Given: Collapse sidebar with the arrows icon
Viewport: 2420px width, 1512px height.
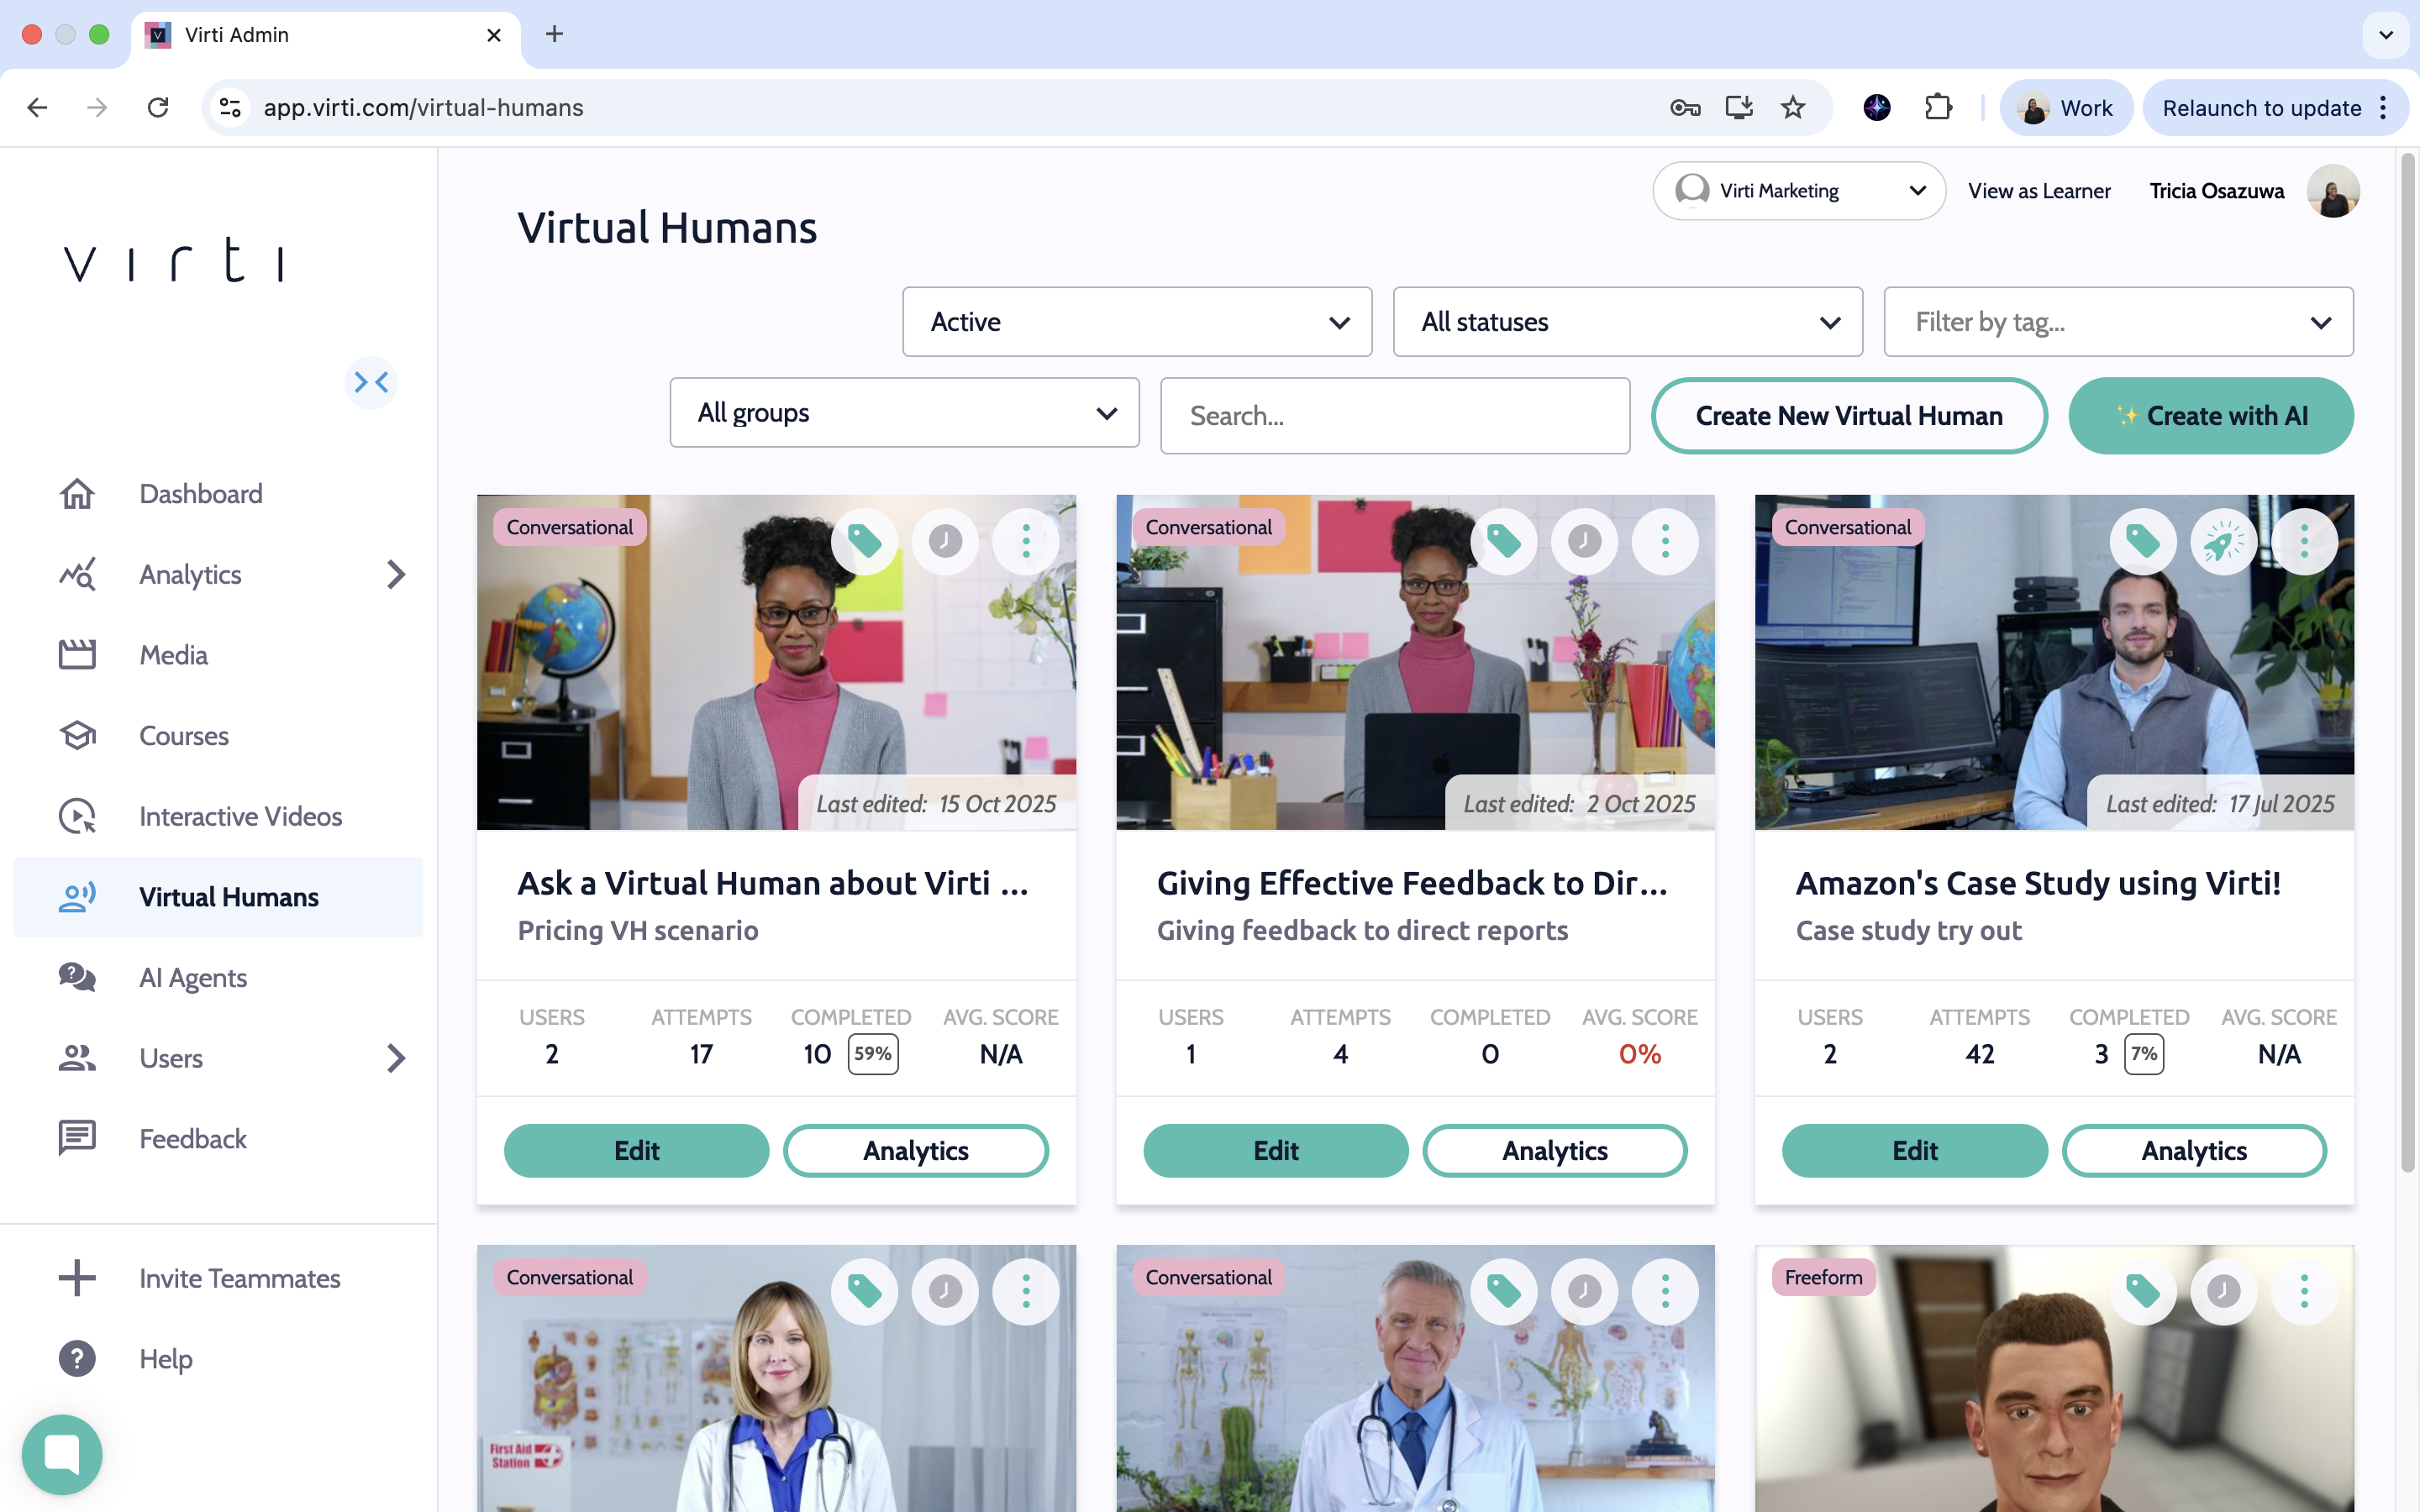Looking at the screenshot, I should (x=371, y=382).
